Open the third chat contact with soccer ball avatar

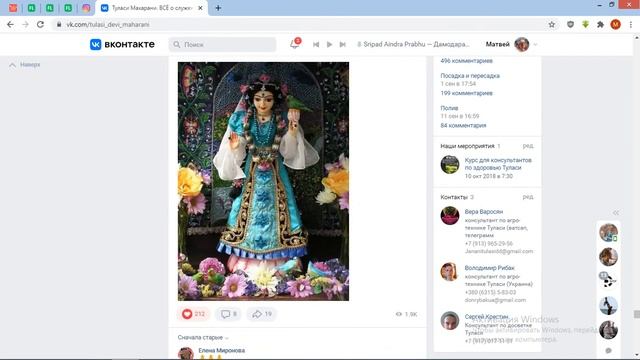pyautogui.click(x=608, y=281)
